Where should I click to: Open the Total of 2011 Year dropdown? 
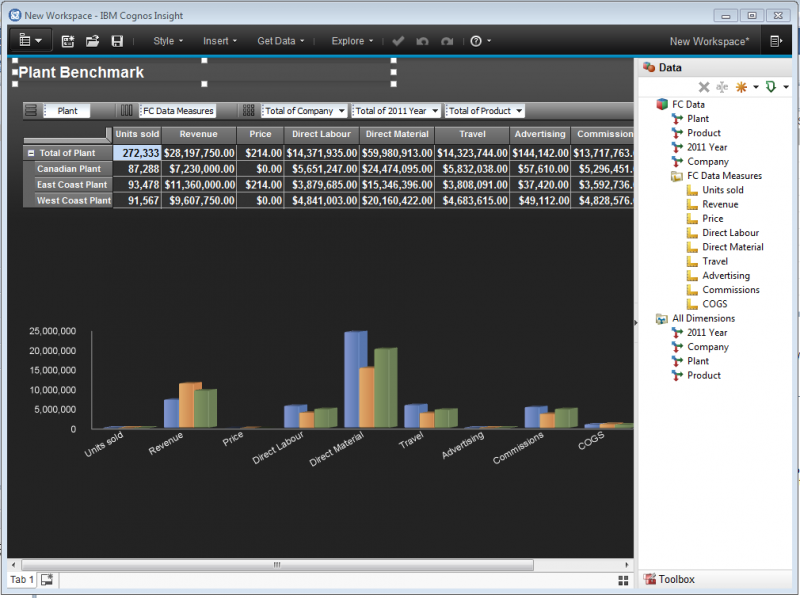394,111
